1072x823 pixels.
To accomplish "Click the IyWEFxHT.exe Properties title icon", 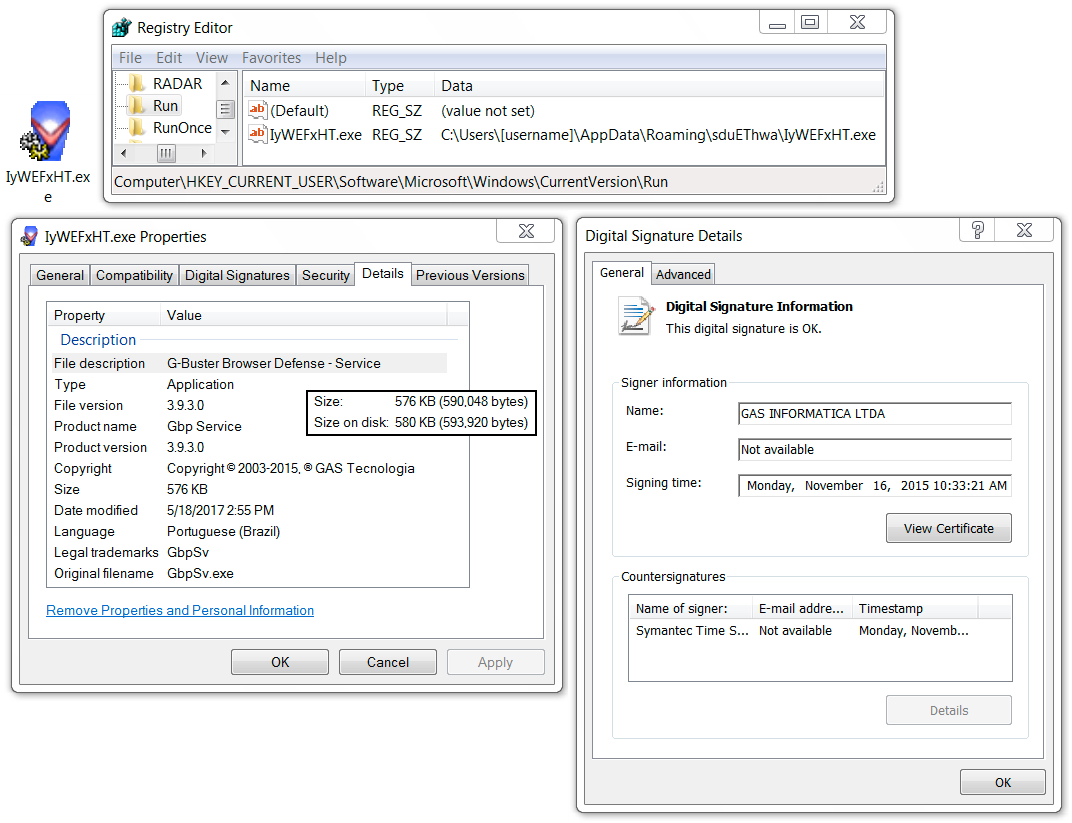I will tap(29, 237).
